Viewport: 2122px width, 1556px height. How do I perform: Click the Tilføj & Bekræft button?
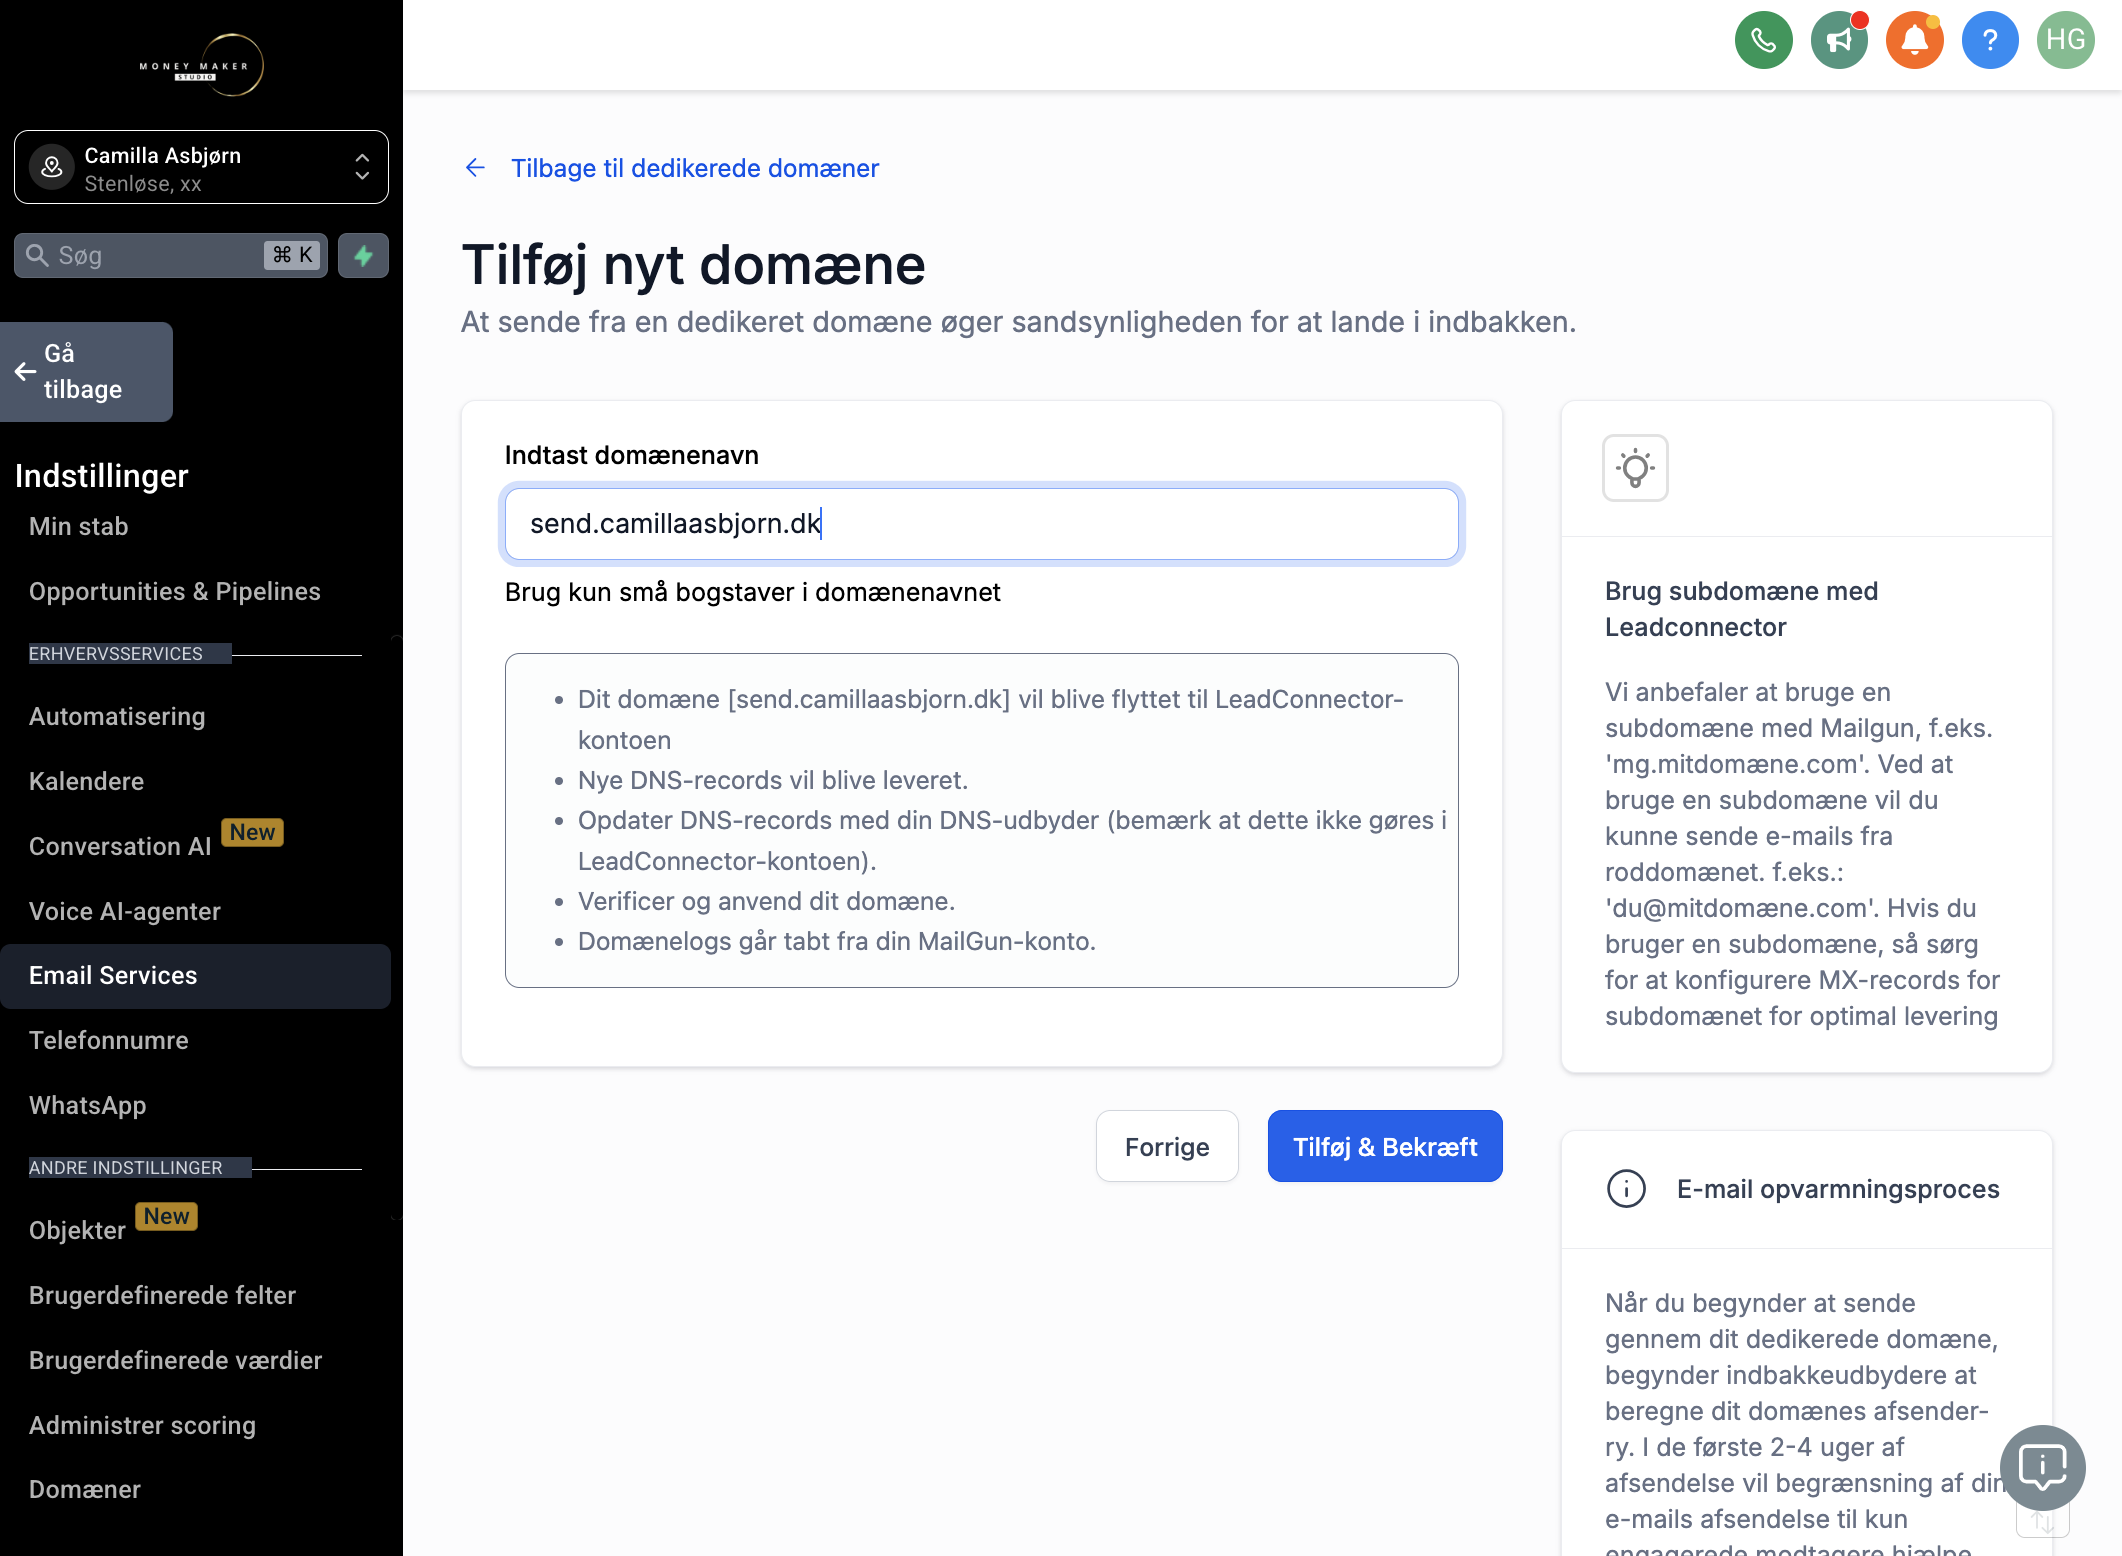tap(1385, 1146)
